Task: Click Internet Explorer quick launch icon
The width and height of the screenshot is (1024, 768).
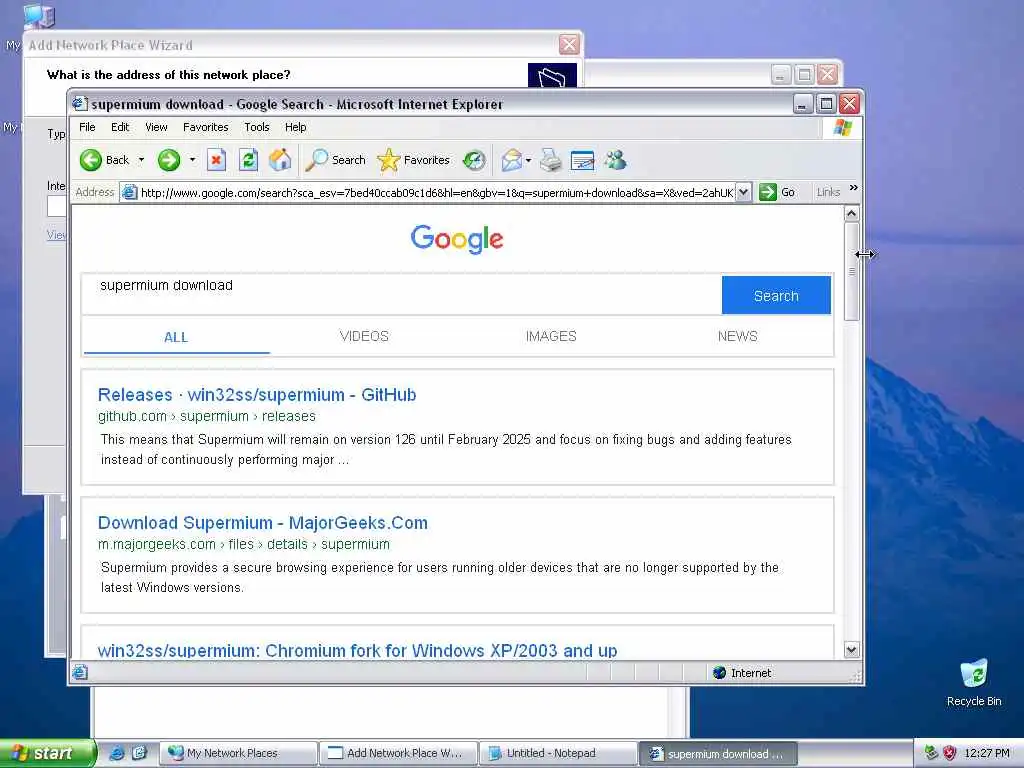Action: click(x=116, y=753)
